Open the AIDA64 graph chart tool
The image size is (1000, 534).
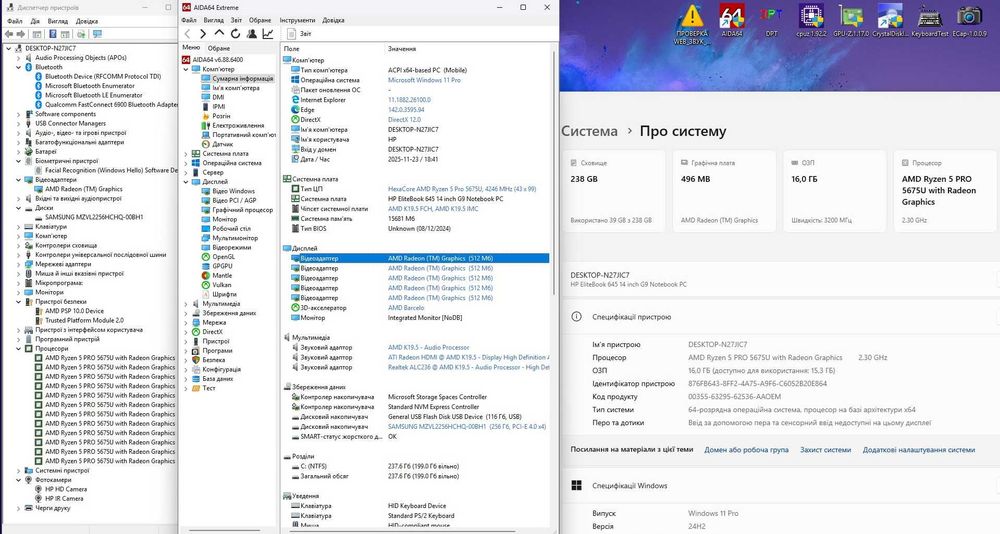coord(268,34)
